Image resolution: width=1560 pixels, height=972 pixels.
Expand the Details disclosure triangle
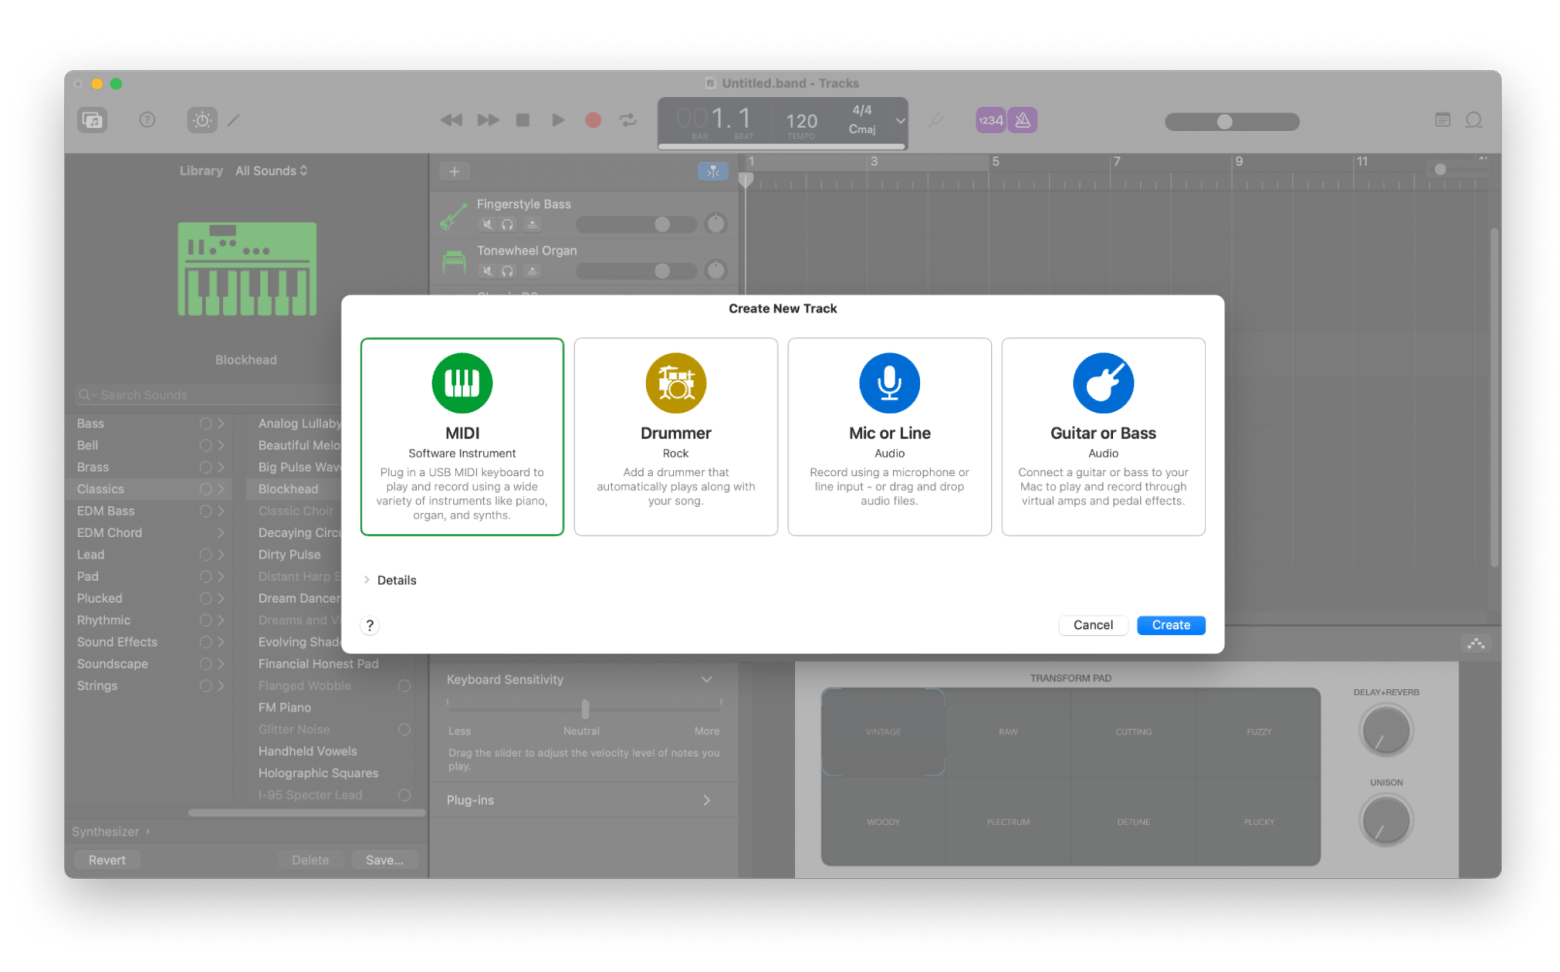tap(367, 580)
